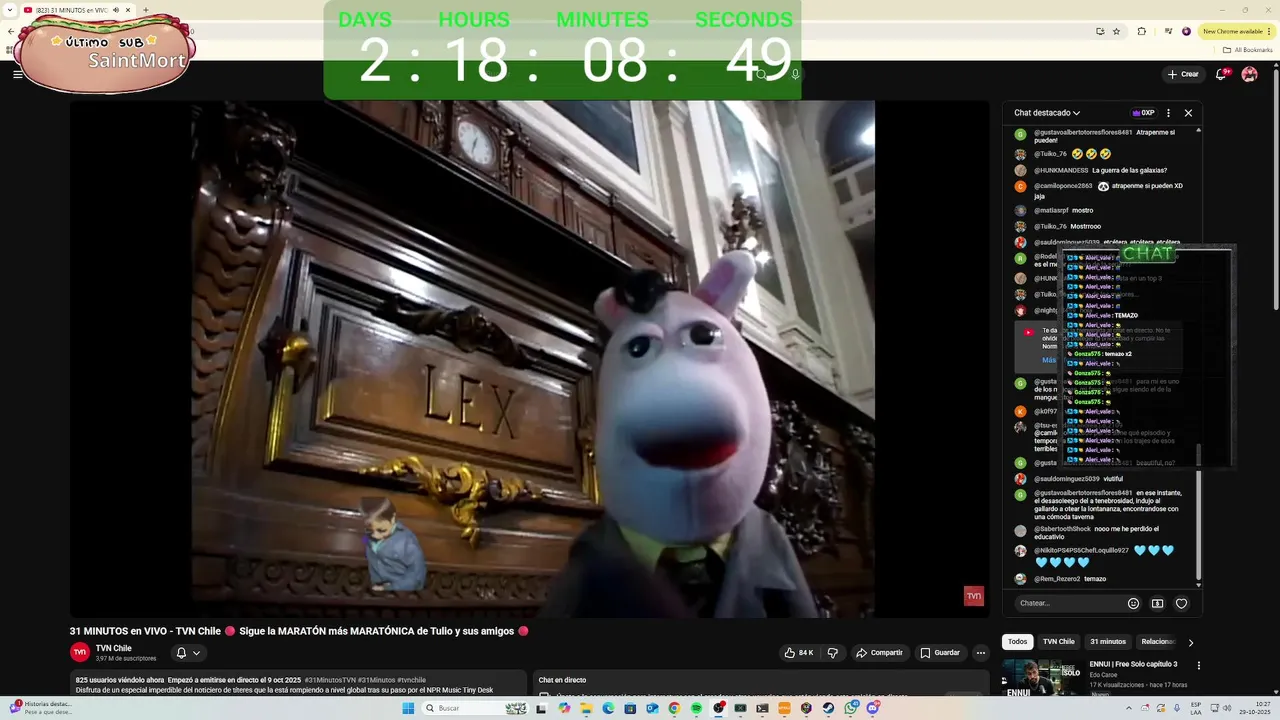
Task: Open Chrome media controls icon
Action: pos(1167,31)
